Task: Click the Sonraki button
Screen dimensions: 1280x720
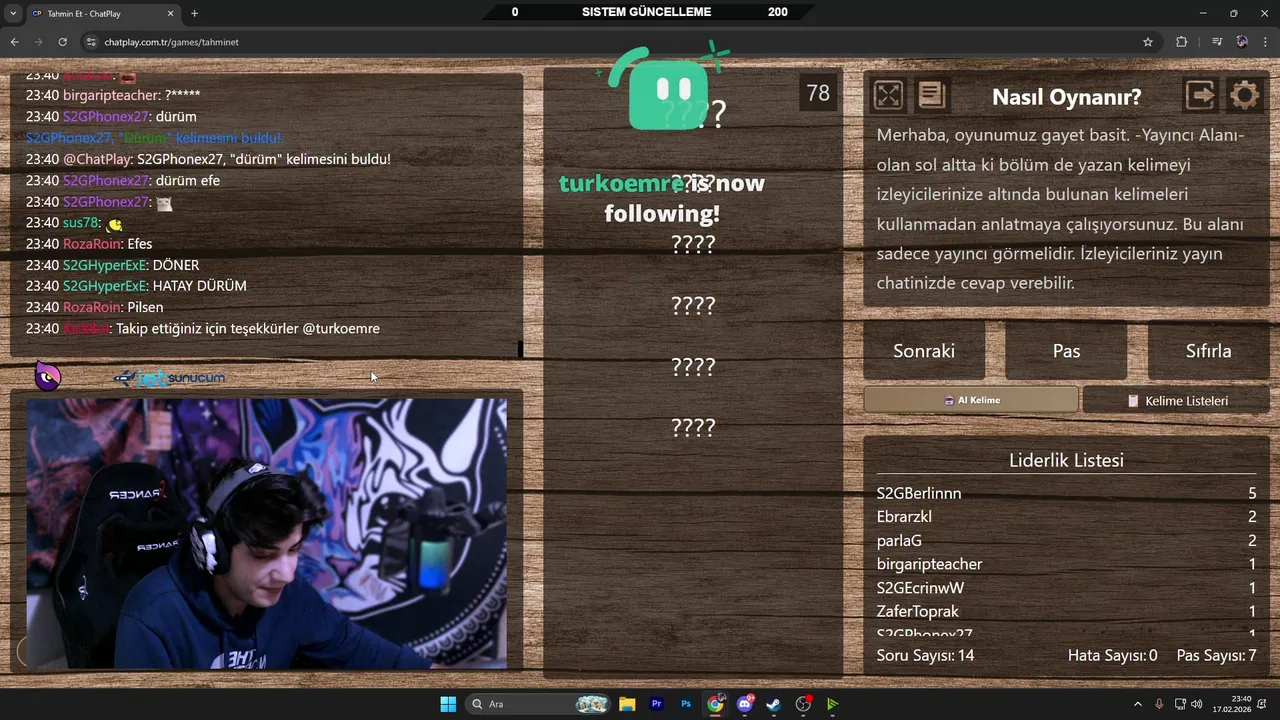Action: pos(924,351)
